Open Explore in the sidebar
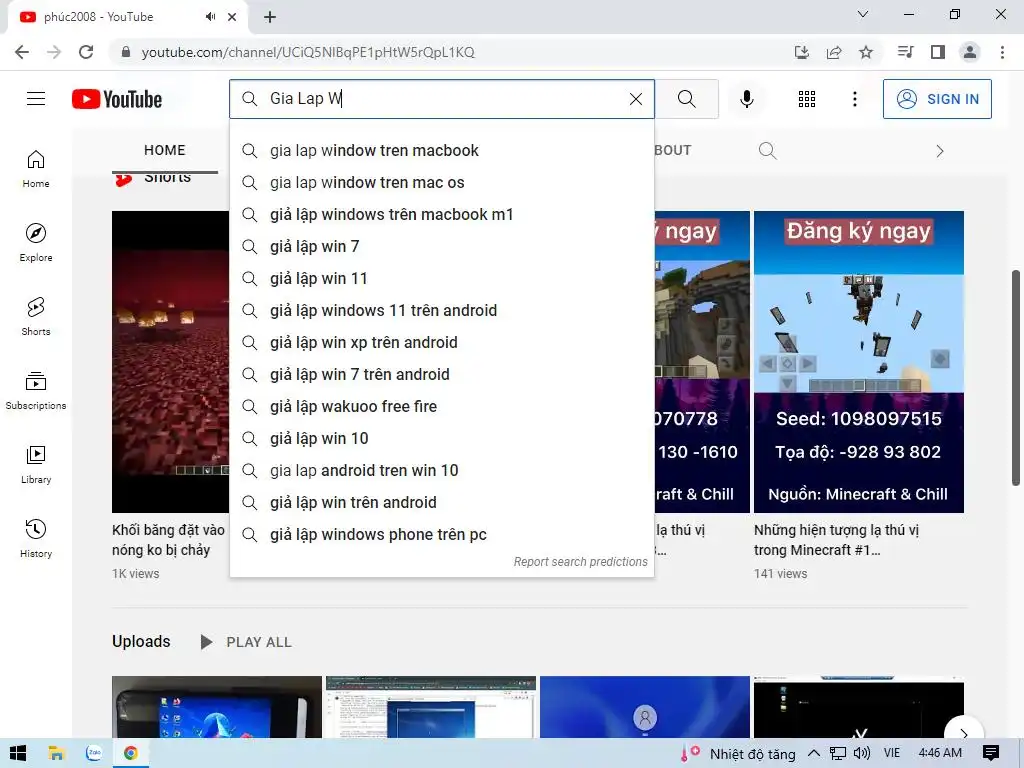 click(36, 242)
